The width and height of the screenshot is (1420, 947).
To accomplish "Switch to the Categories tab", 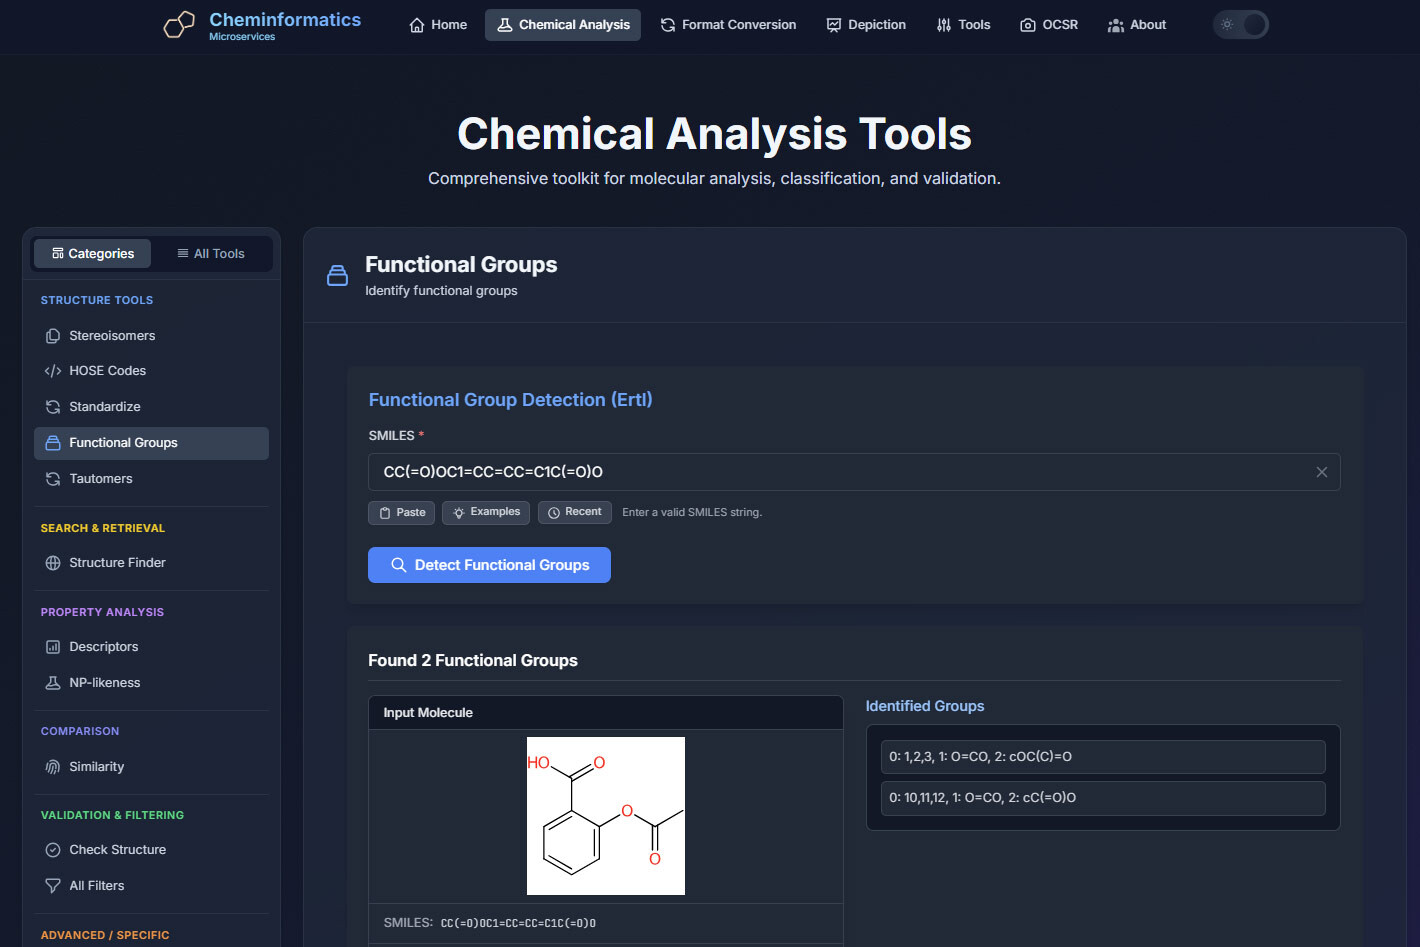I will point(93,254).
